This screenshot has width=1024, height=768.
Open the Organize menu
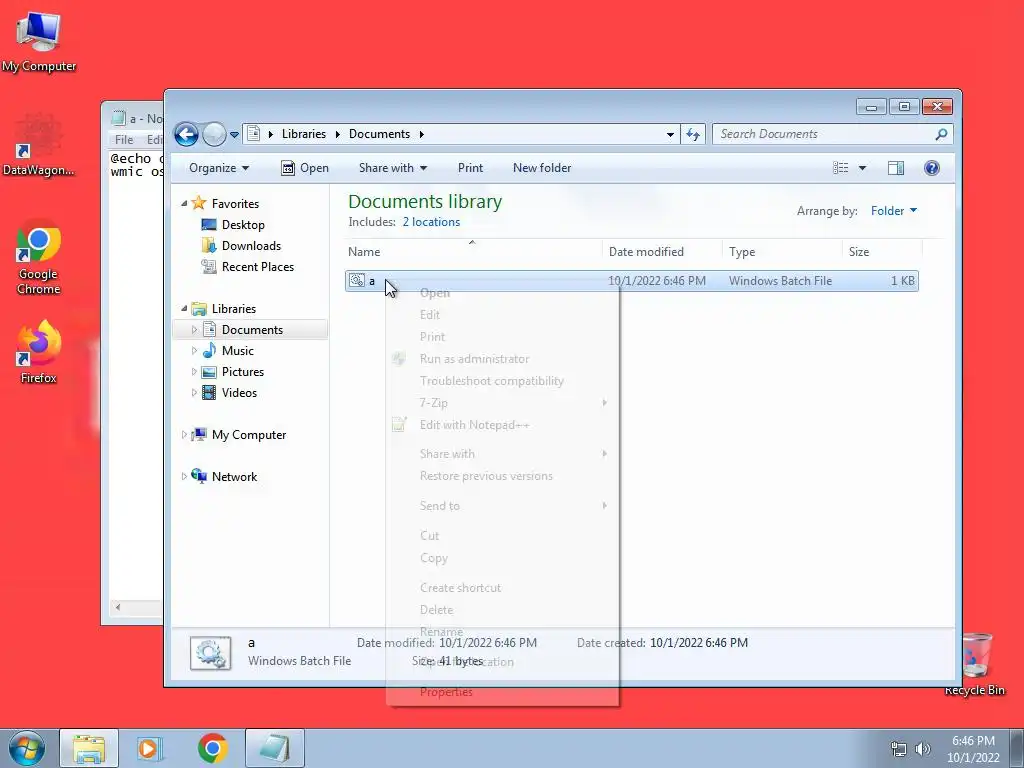click(219, 168)
